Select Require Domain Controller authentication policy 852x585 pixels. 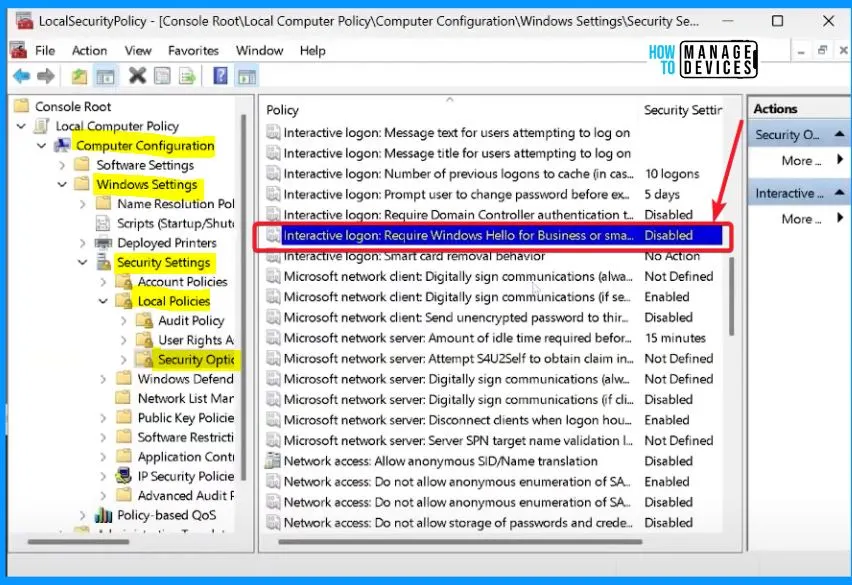click(x=493, y=215)
